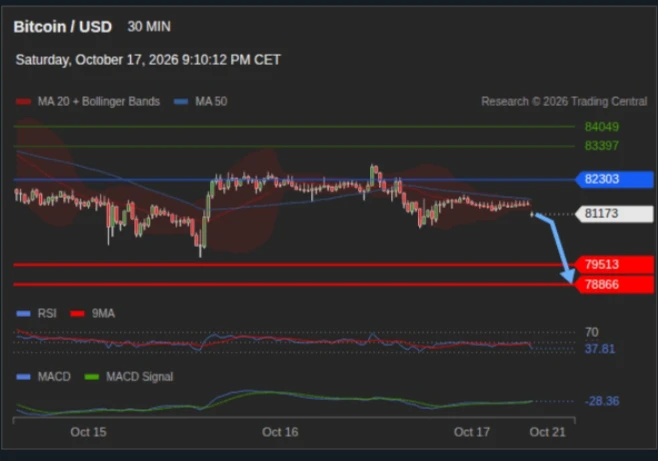Click the MA 50 blue legend swatch
Screen dimensions: 658x461
click(x=181, y=102)
